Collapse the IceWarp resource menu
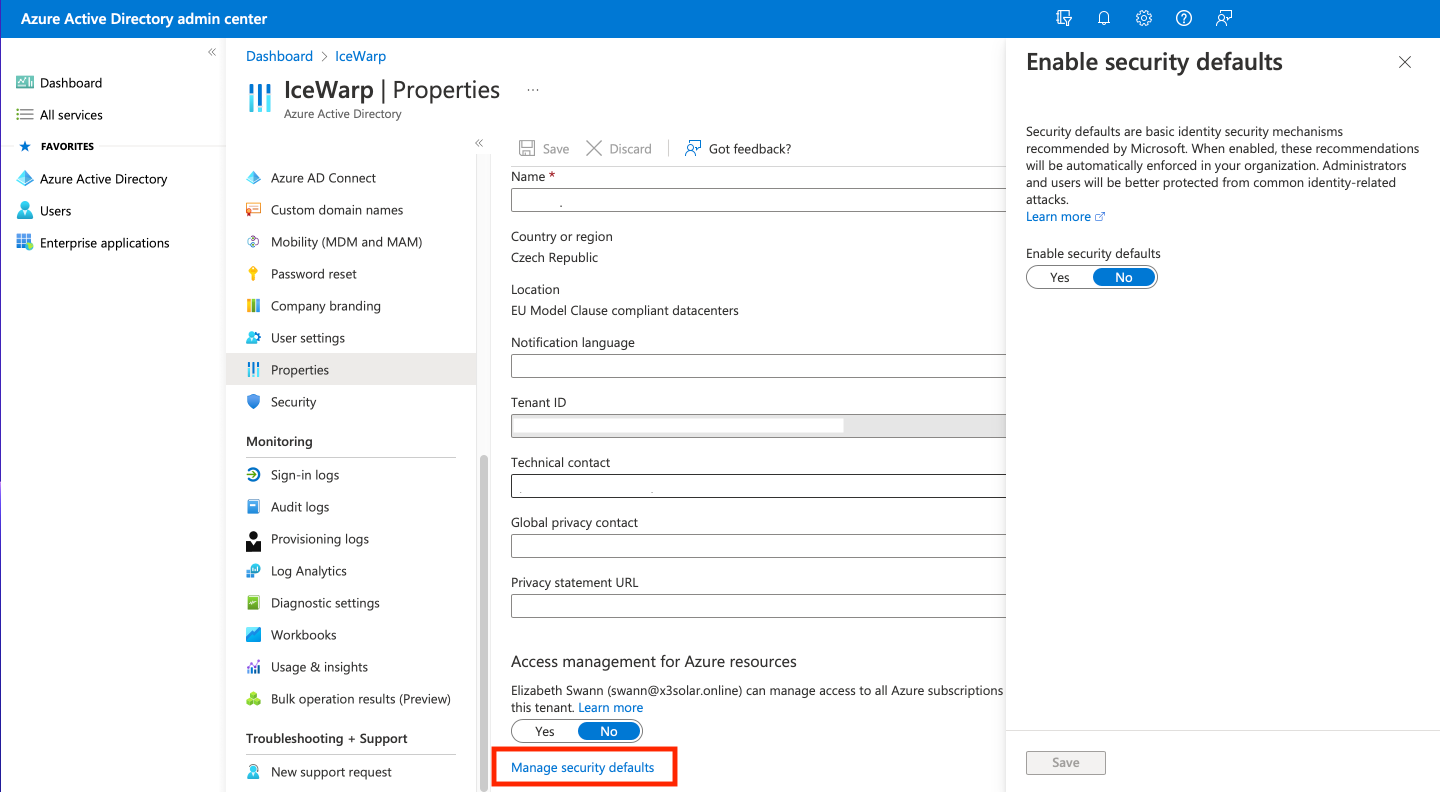Screen dimensions: 1440x792 [x=479, y=143]
